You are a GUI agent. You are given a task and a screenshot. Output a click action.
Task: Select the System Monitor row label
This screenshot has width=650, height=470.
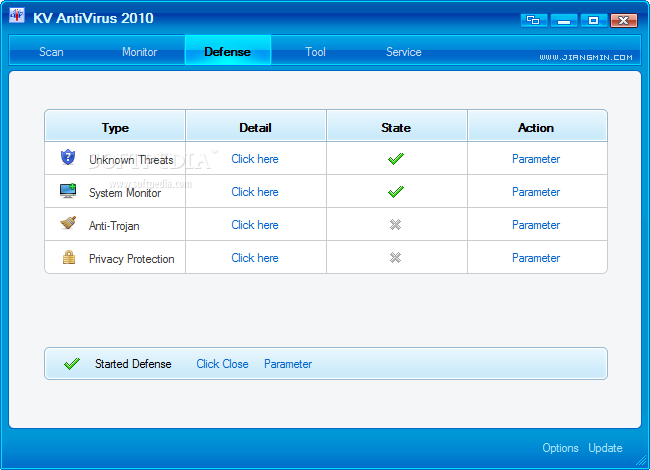[125, 193]
